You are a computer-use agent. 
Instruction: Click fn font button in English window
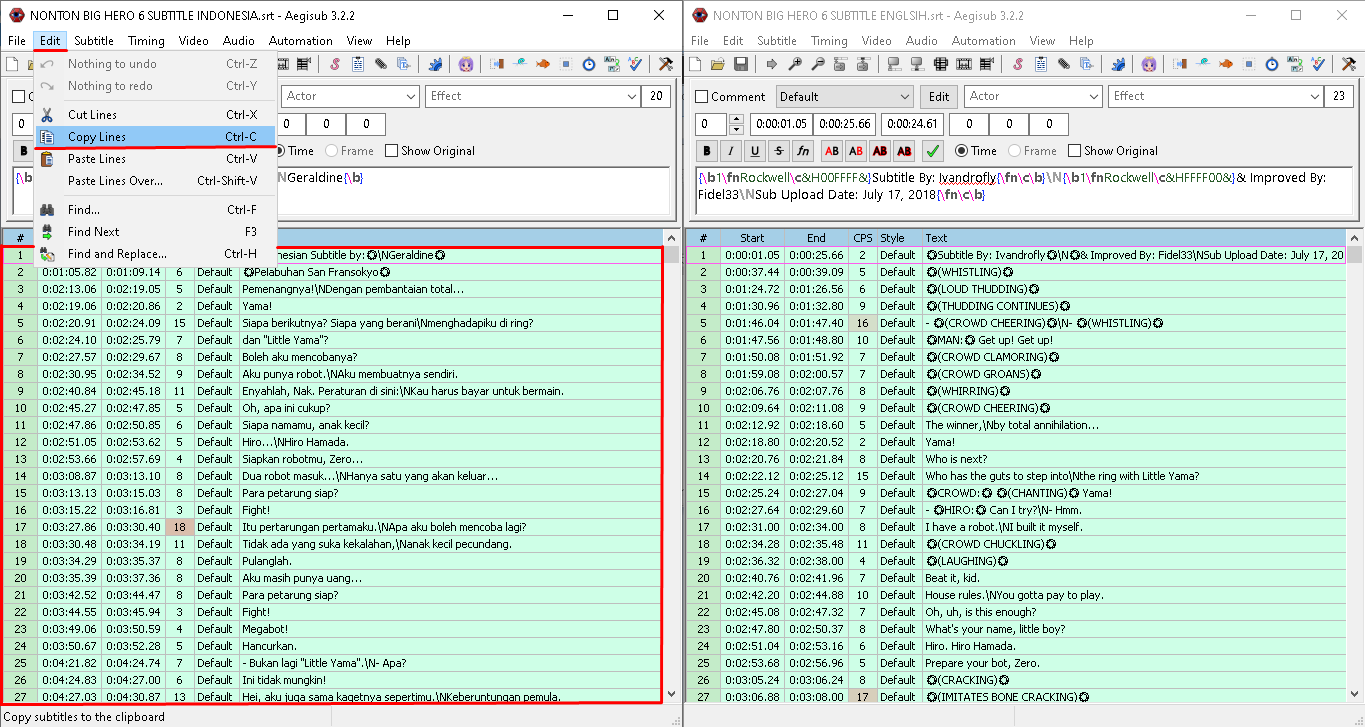click(x=803, y=151)
